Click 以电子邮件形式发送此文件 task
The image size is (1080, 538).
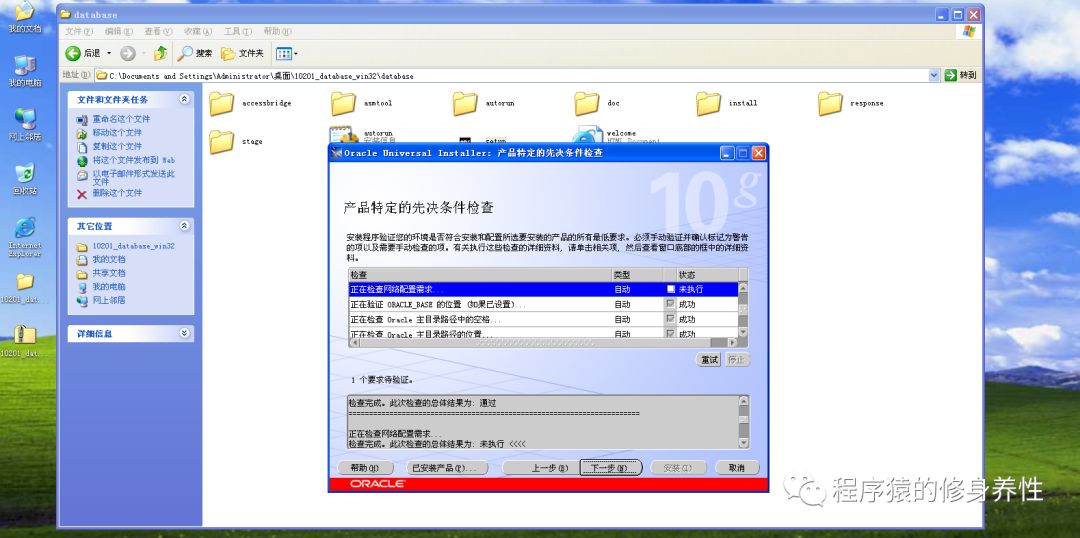tap(134, 177)
